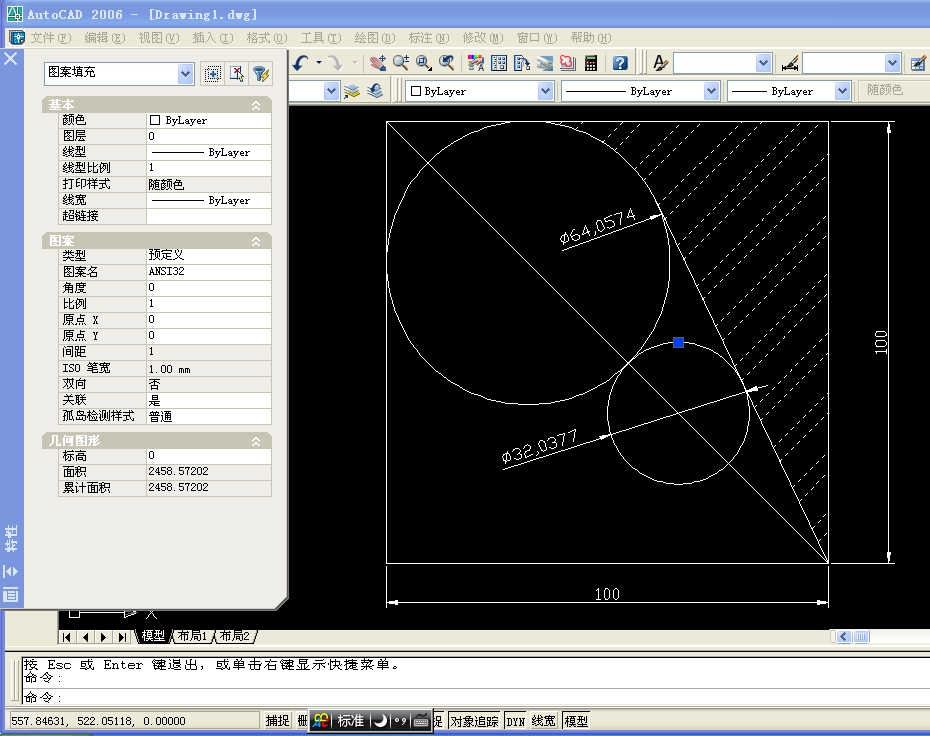Collapse the 几何图形 section

pyautogui.click(x=256, y=441)
